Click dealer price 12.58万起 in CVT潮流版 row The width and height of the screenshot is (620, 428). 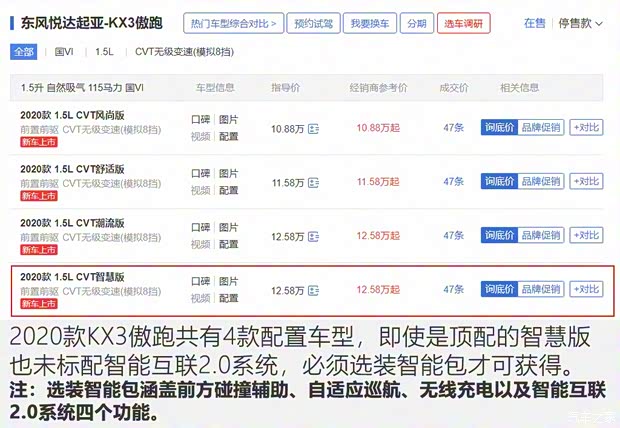378,236
